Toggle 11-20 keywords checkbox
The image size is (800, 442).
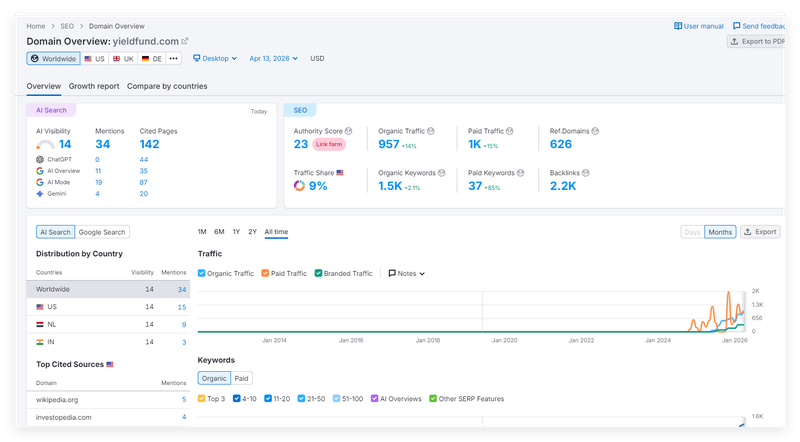[x=268, y=399]
